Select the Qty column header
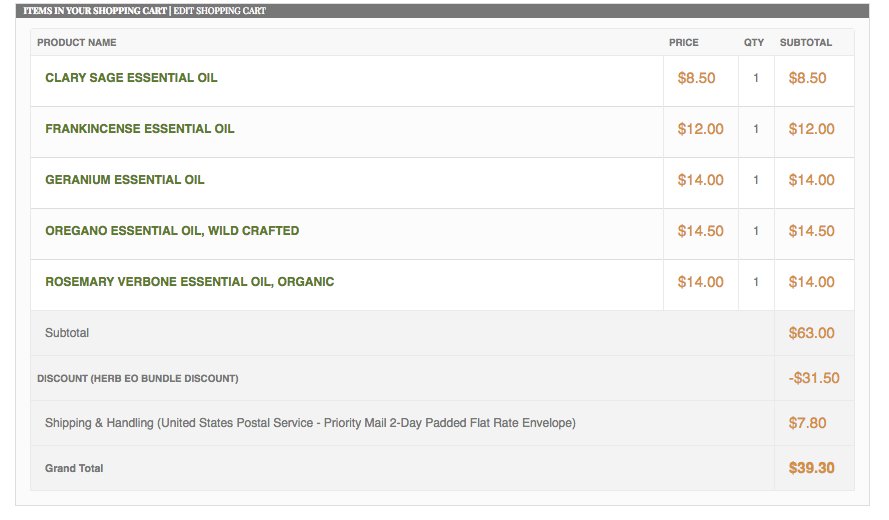 (753, 43)
